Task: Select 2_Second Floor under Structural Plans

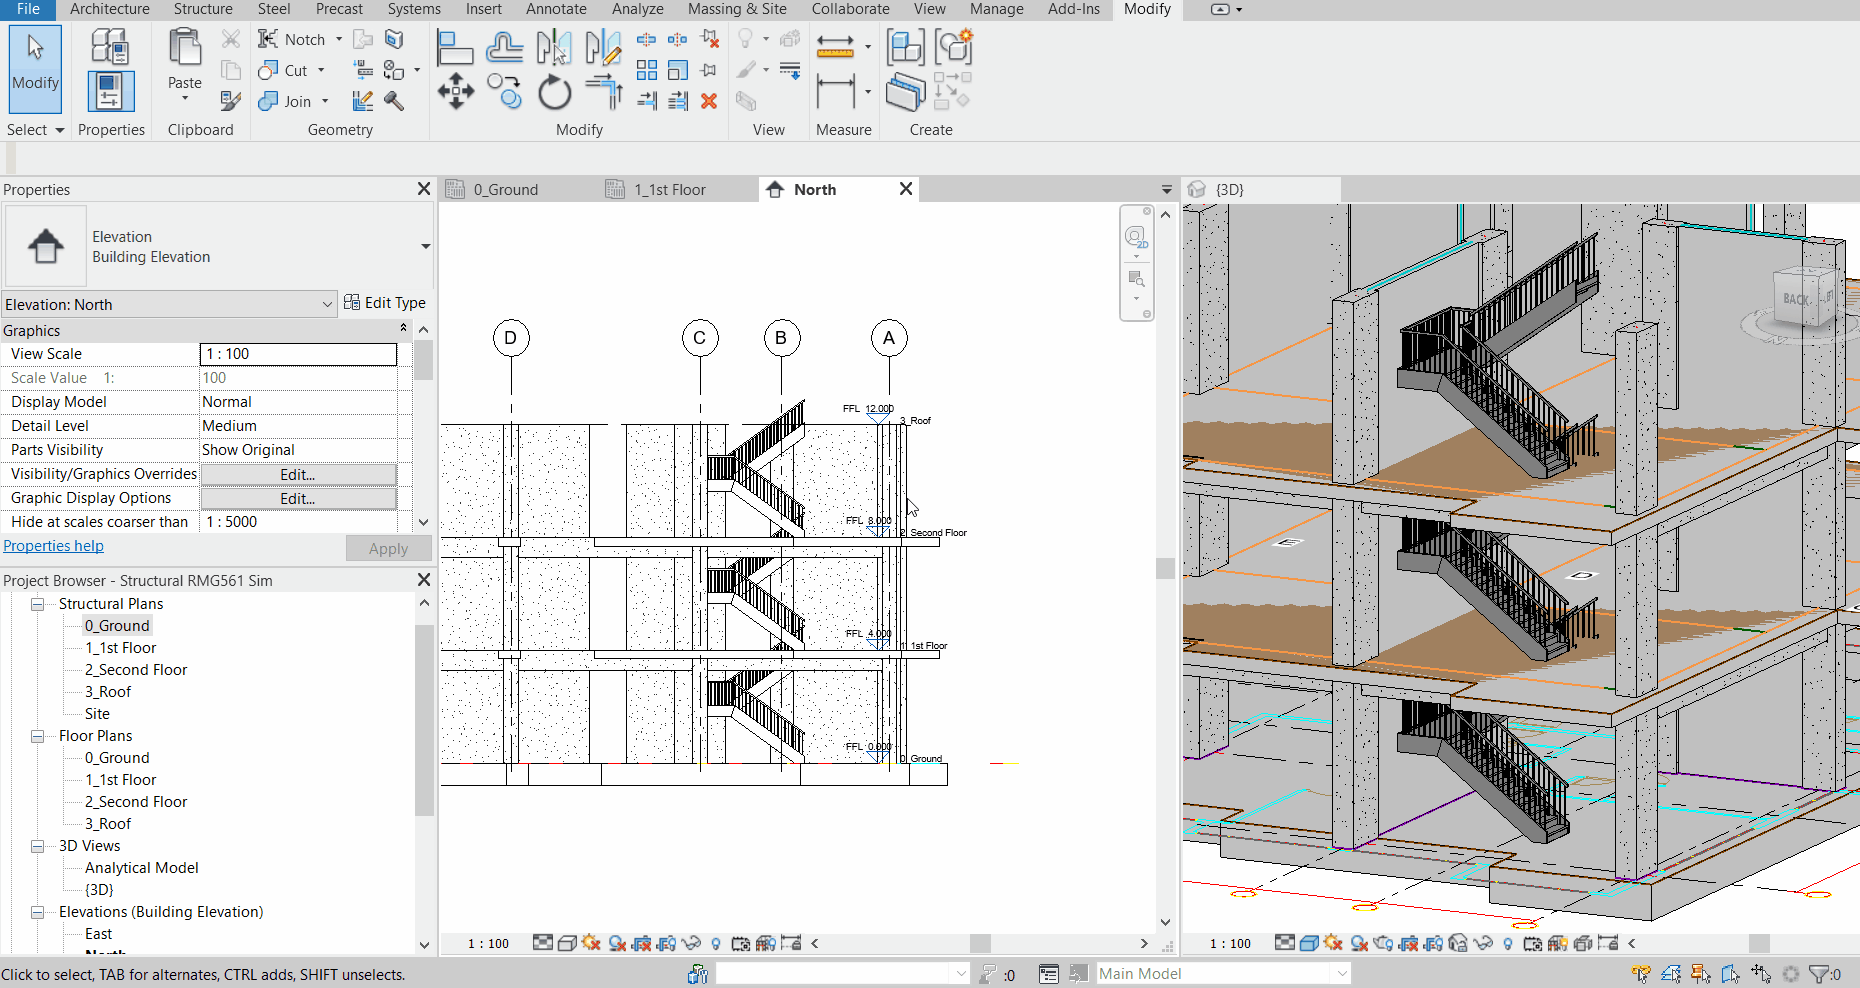Action: pyautogui.click(x=136, y=670)
